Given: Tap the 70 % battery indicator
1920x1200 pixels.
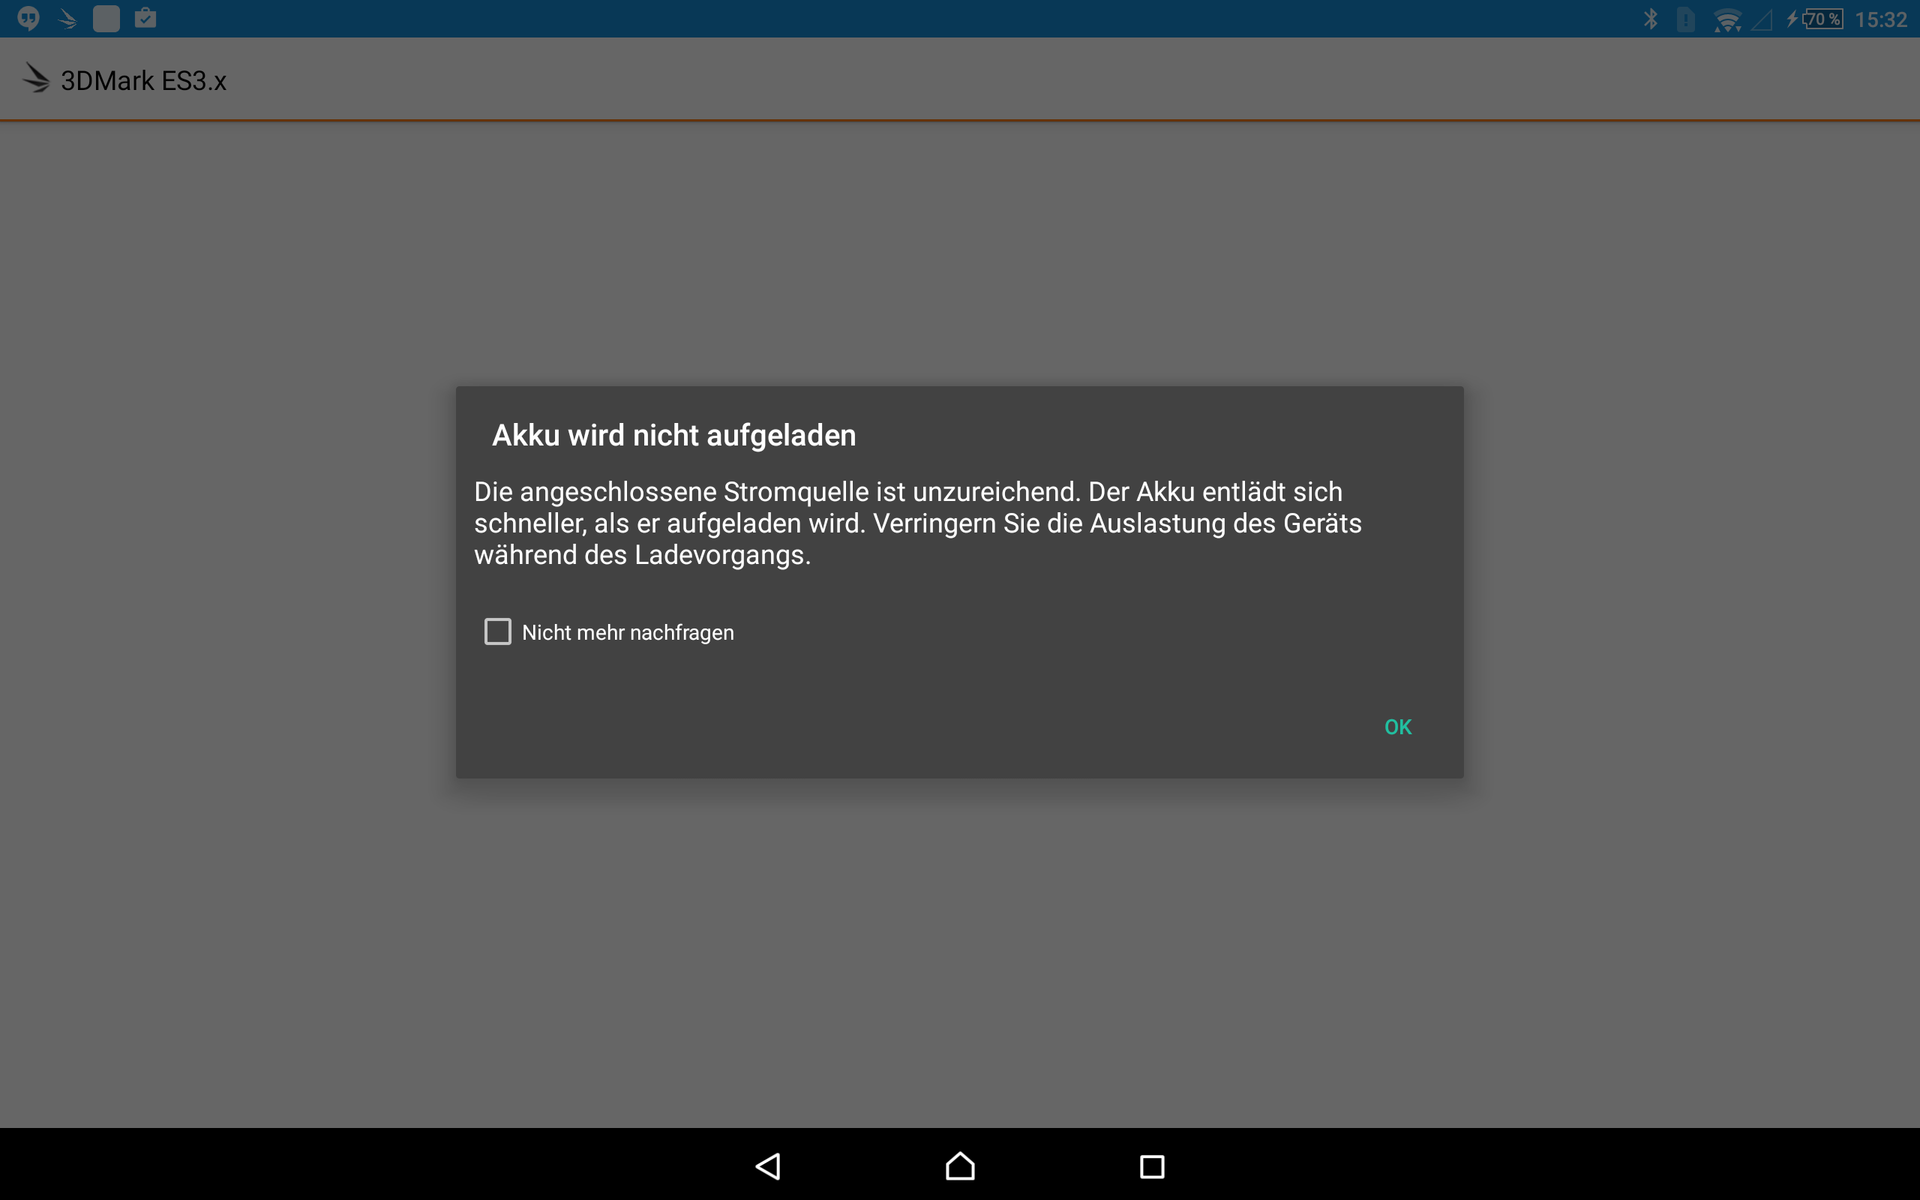Looking at the screenshot, I should [x=1821, y=19].
